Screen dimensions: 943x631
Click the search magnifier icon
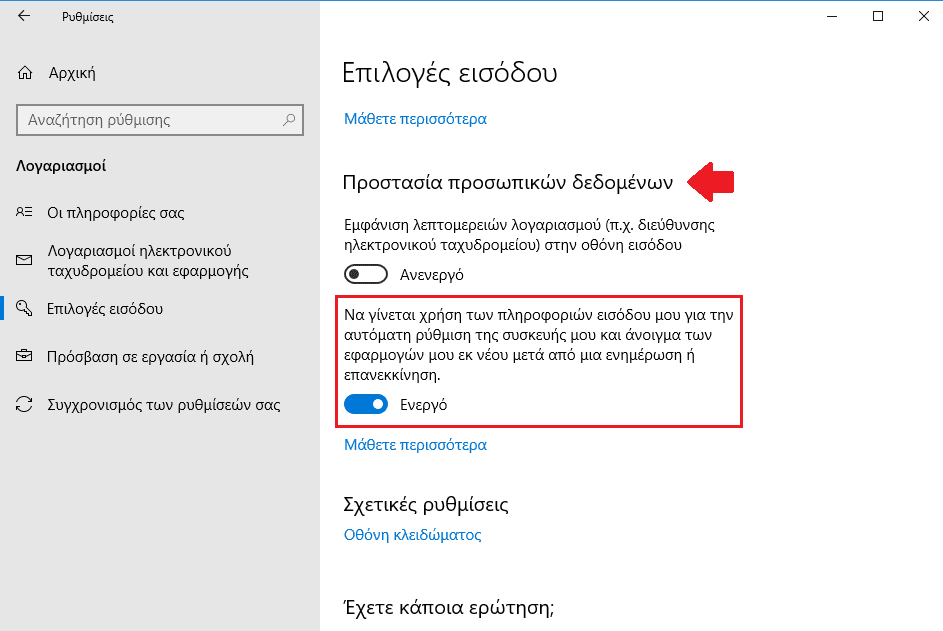pos(289,120)
